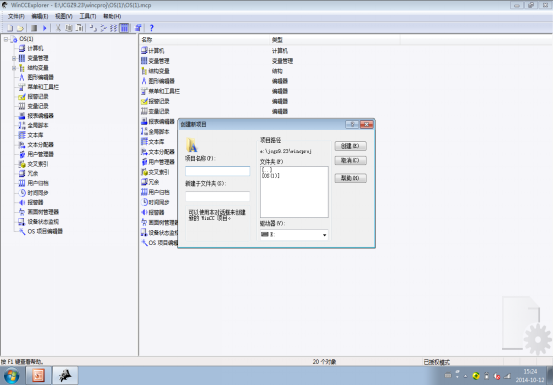Open PowerPoint from the taskbar
The width and height of the screenshot is (554, 385).
click(x=38, y=375)
